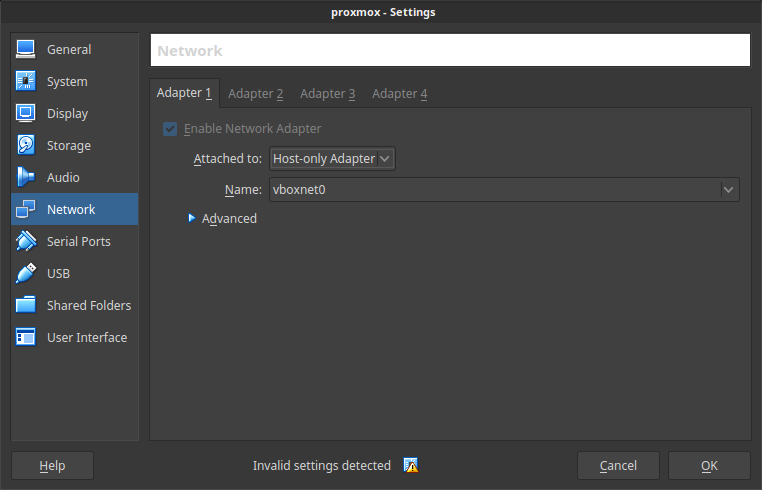Click the Network section header bar
The height and width of the screenshot is (490, 762).
pos(450,50)
